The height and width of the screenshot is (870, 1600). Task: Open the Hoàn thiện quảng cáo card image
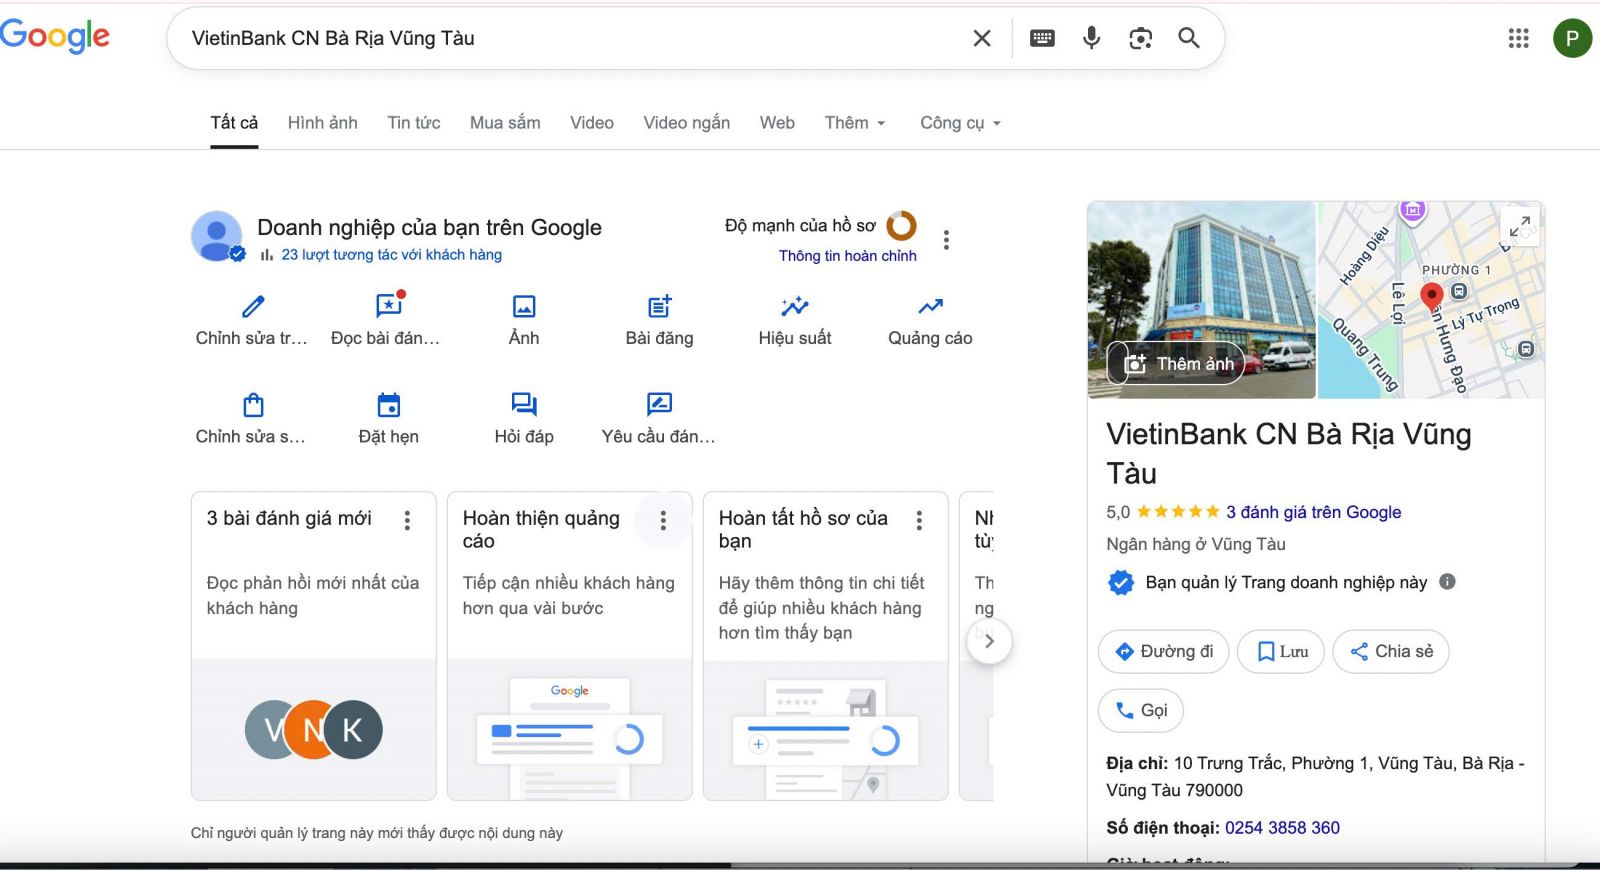(x=570, y=730)
